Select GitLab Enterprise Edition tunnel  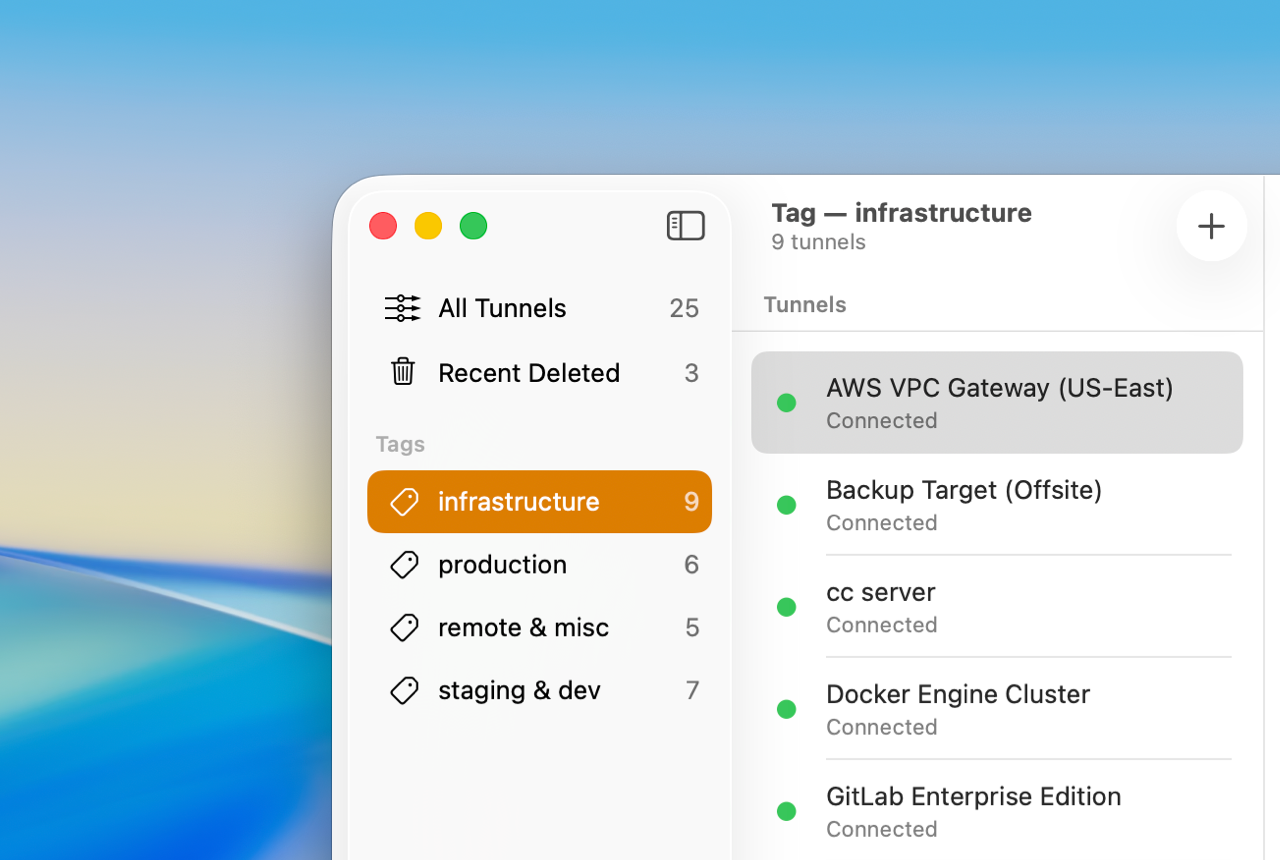997,811
